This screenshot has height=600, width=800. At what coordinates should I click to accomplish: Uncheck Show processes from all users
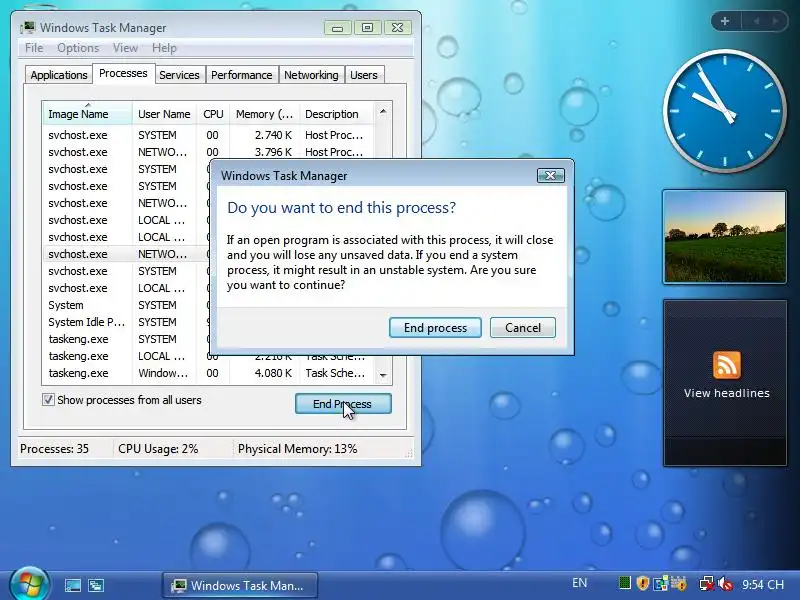click(x=48, y=399)
